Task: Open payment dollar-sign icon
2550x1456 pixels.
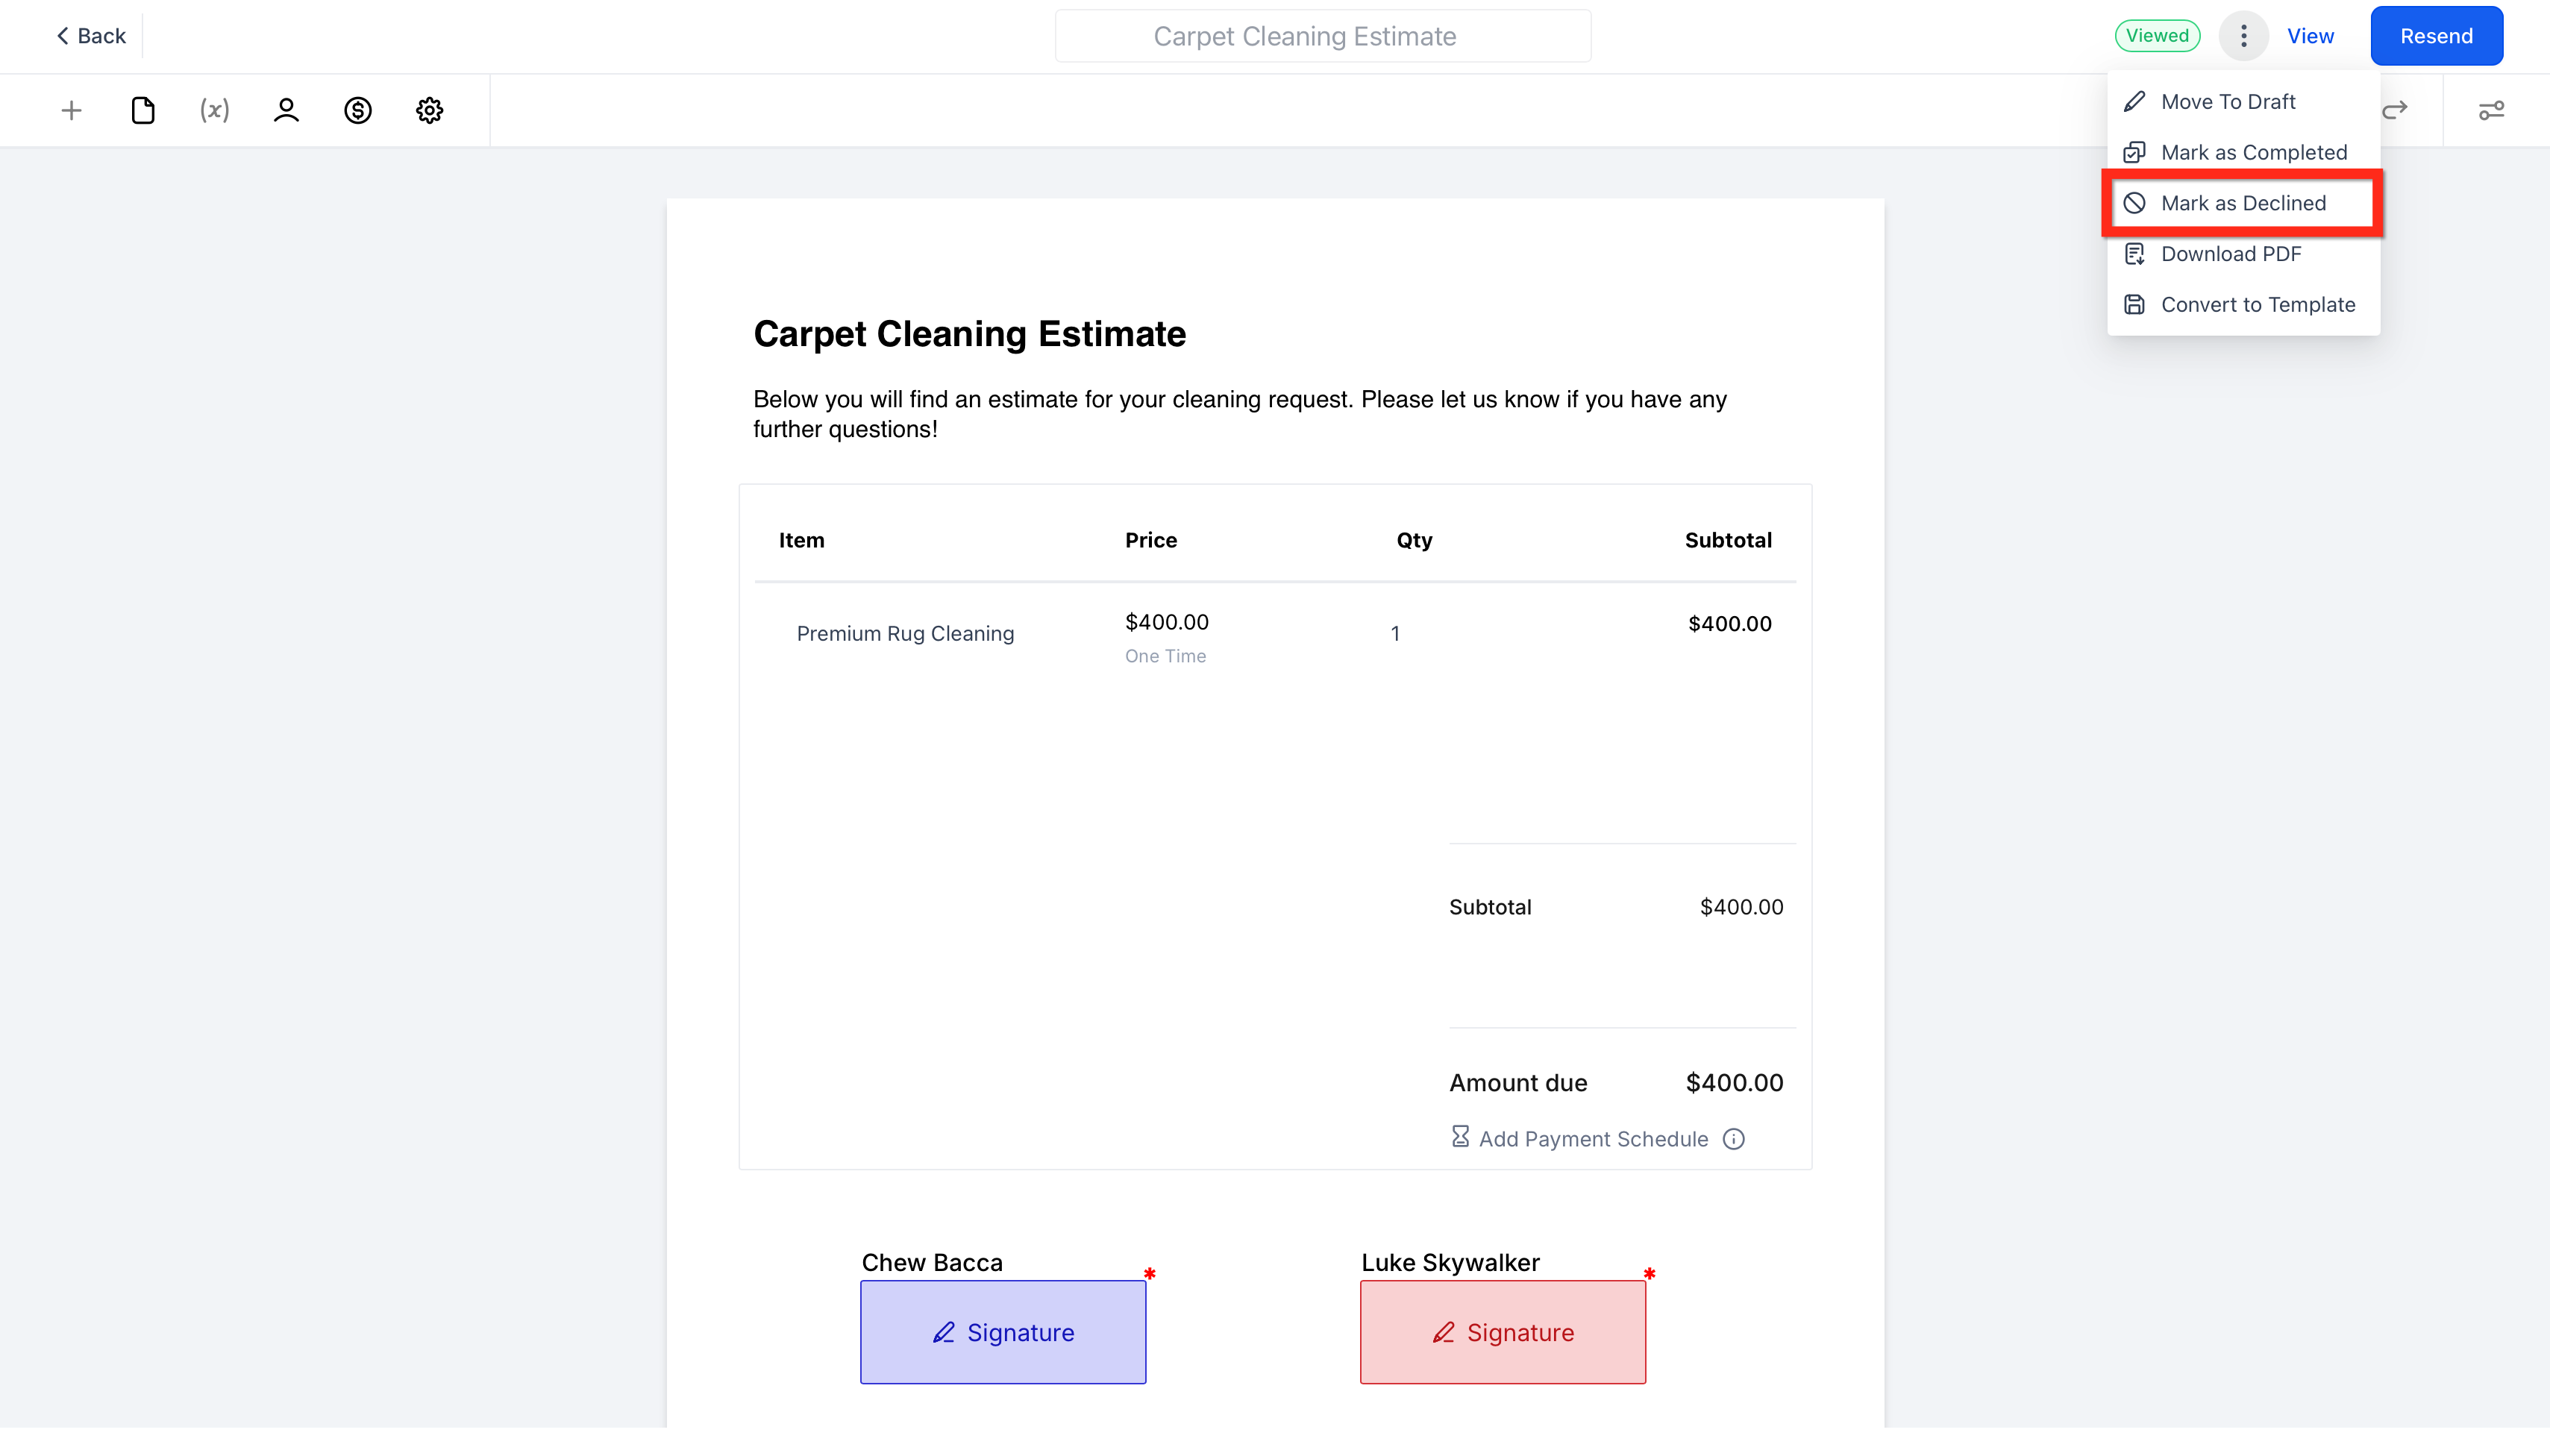Action: 358,110
